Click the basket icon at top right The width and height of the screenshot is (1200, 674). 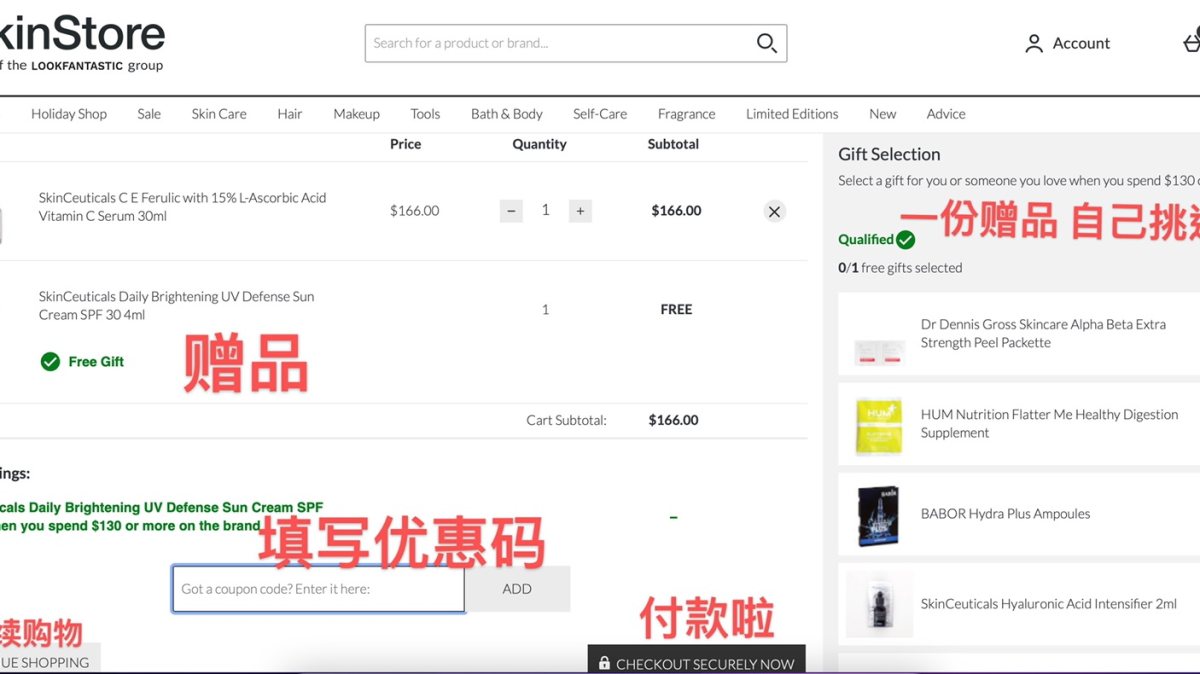click(1190, 43)
